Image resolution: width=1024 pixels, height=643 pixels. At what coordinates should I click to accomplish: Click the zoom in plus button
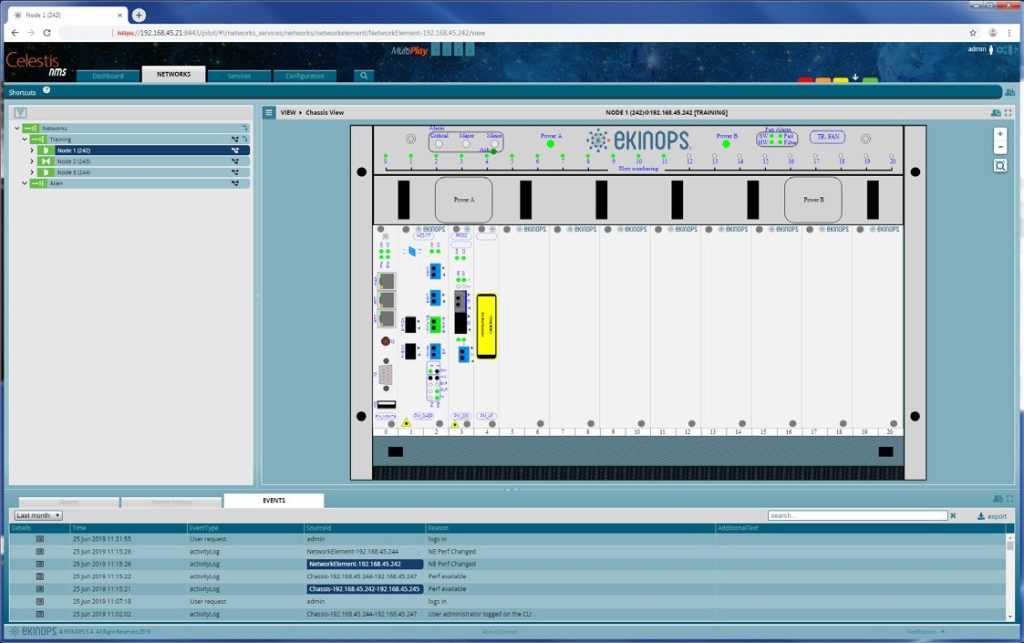pos(1000,134)
